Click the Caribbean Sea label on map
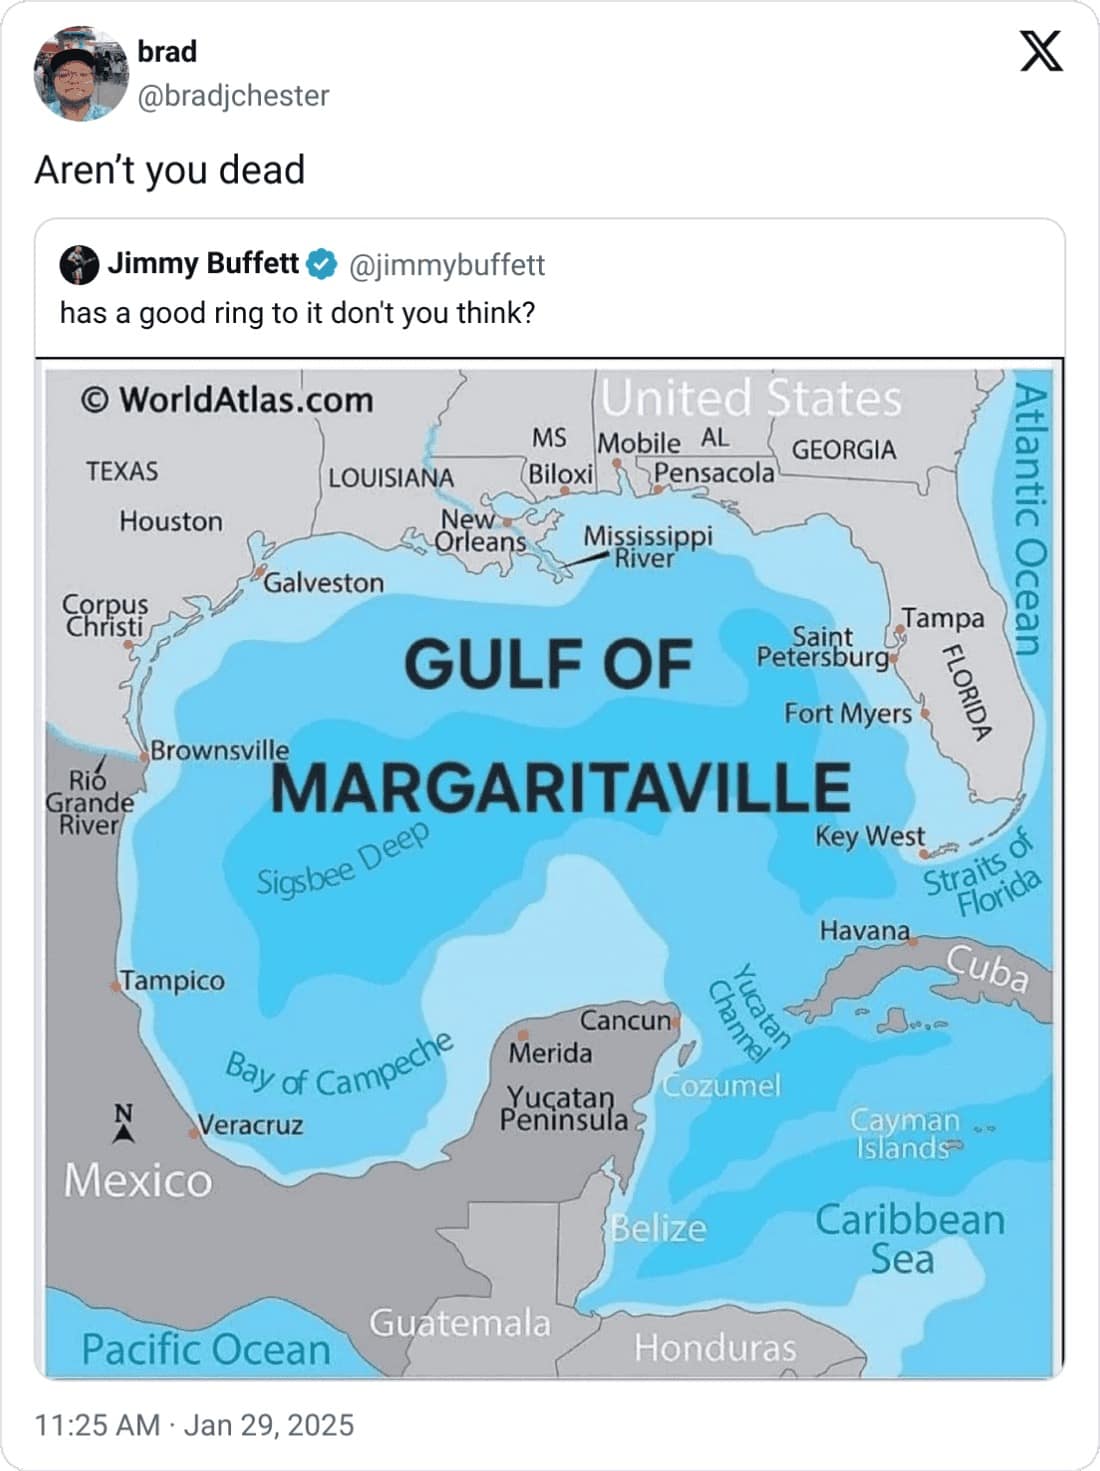 click(x=908, y=1238)
